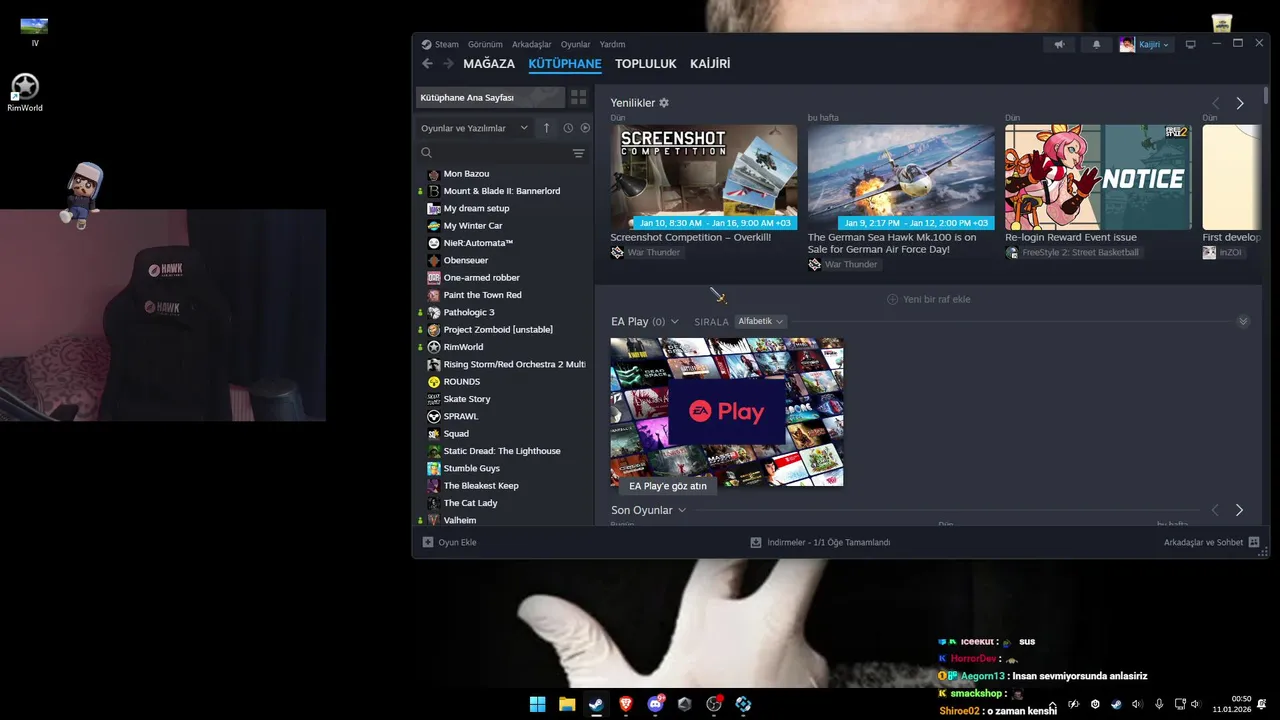Advance Yenilikler shelf with right arrow

click(x=1240, y=103)
